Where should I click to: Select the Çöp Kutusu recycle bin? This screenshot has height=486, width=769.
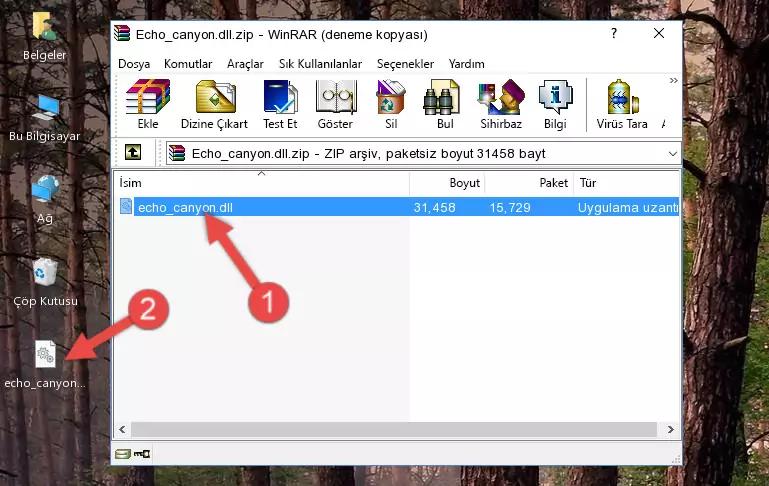point(45,283)
